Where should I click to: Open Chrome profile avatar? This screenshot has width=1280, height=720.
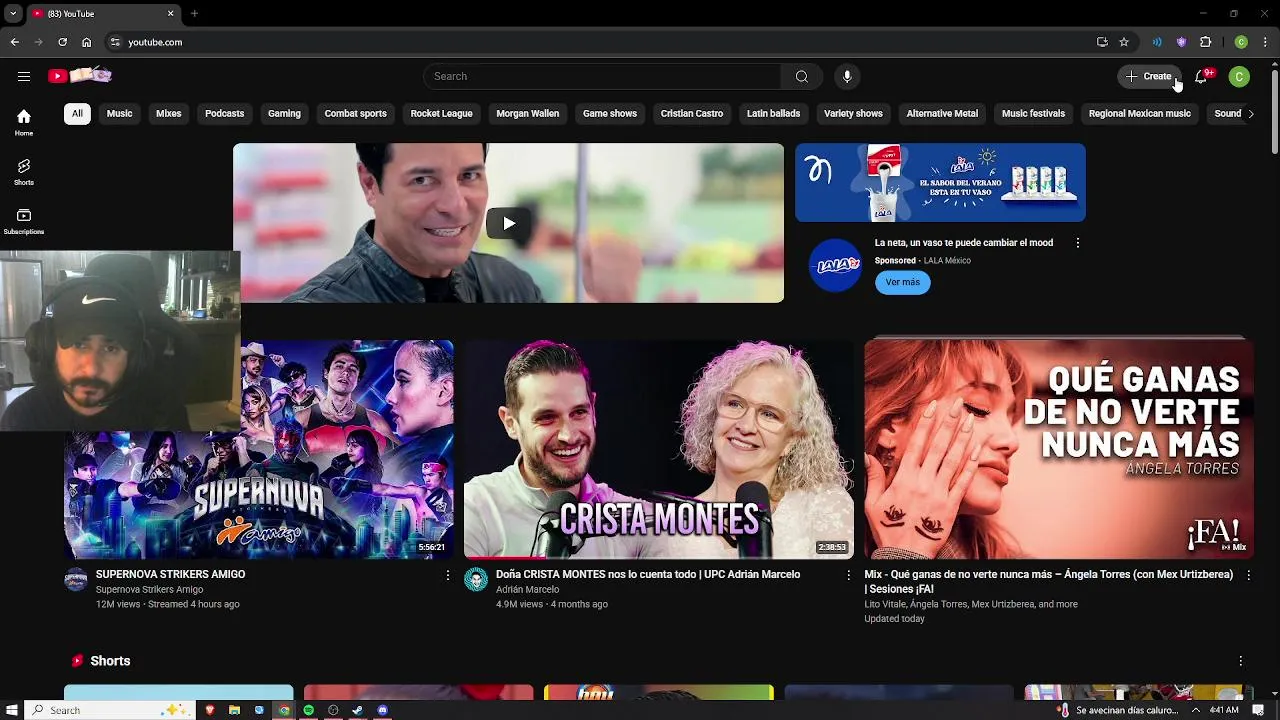coord(1241,42)
